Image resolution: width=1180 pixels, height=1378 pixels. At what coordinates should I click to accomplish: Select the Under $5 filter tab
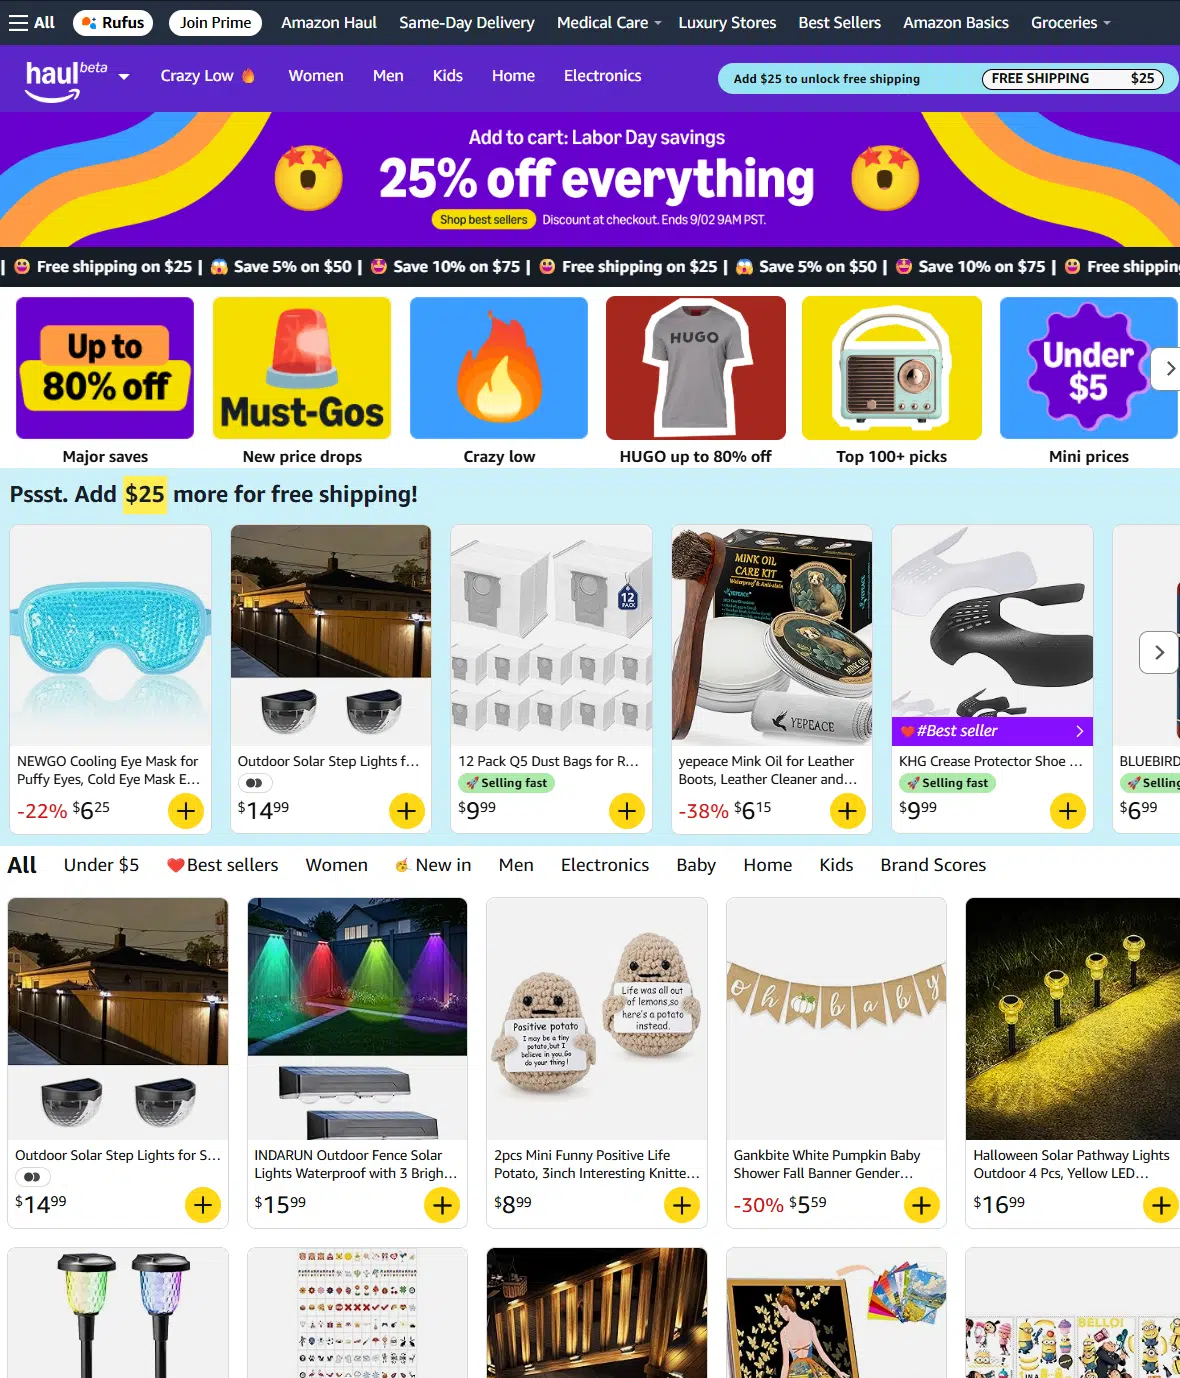click(101, 865)
